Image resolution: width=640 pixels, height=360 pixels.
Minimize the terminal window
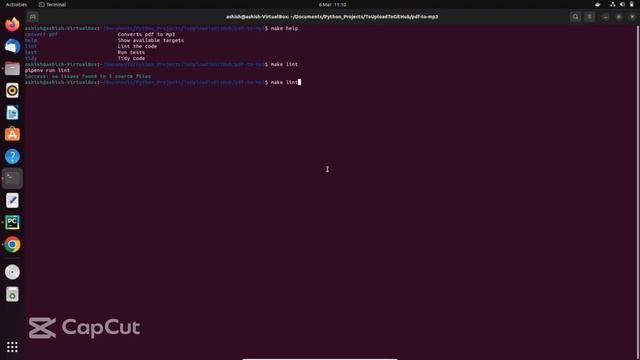coord(605,17)
